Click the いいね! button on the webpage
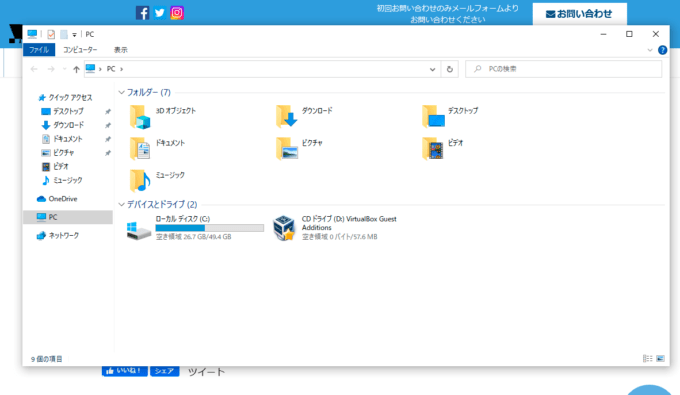Screen dimensions: 680x395 pyautogui.click(x=125, y=371)
